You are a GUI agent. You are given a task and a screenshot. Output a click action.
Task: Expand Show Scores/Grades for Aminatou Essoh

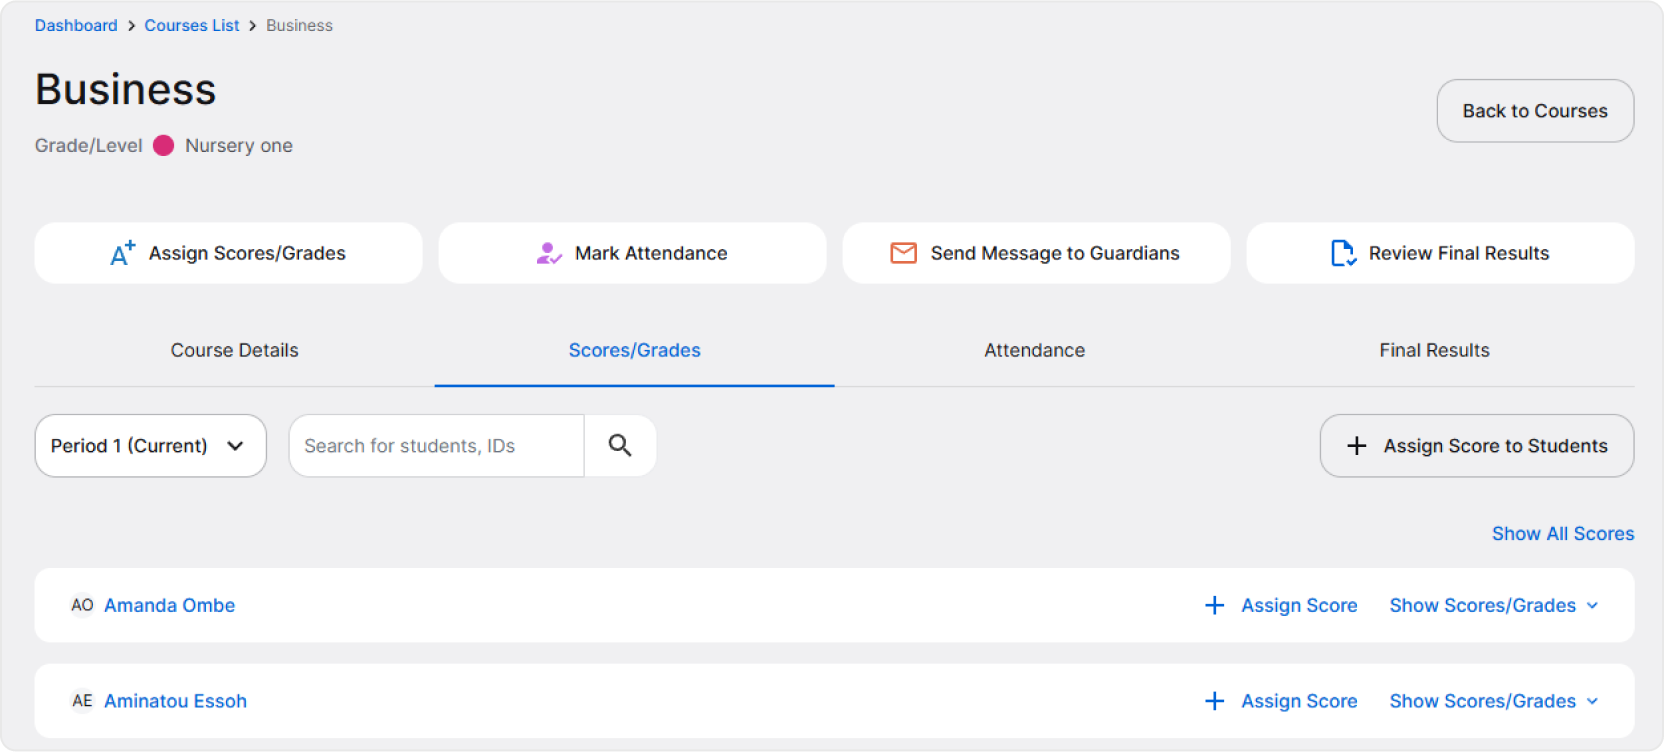coord(1493,702)
